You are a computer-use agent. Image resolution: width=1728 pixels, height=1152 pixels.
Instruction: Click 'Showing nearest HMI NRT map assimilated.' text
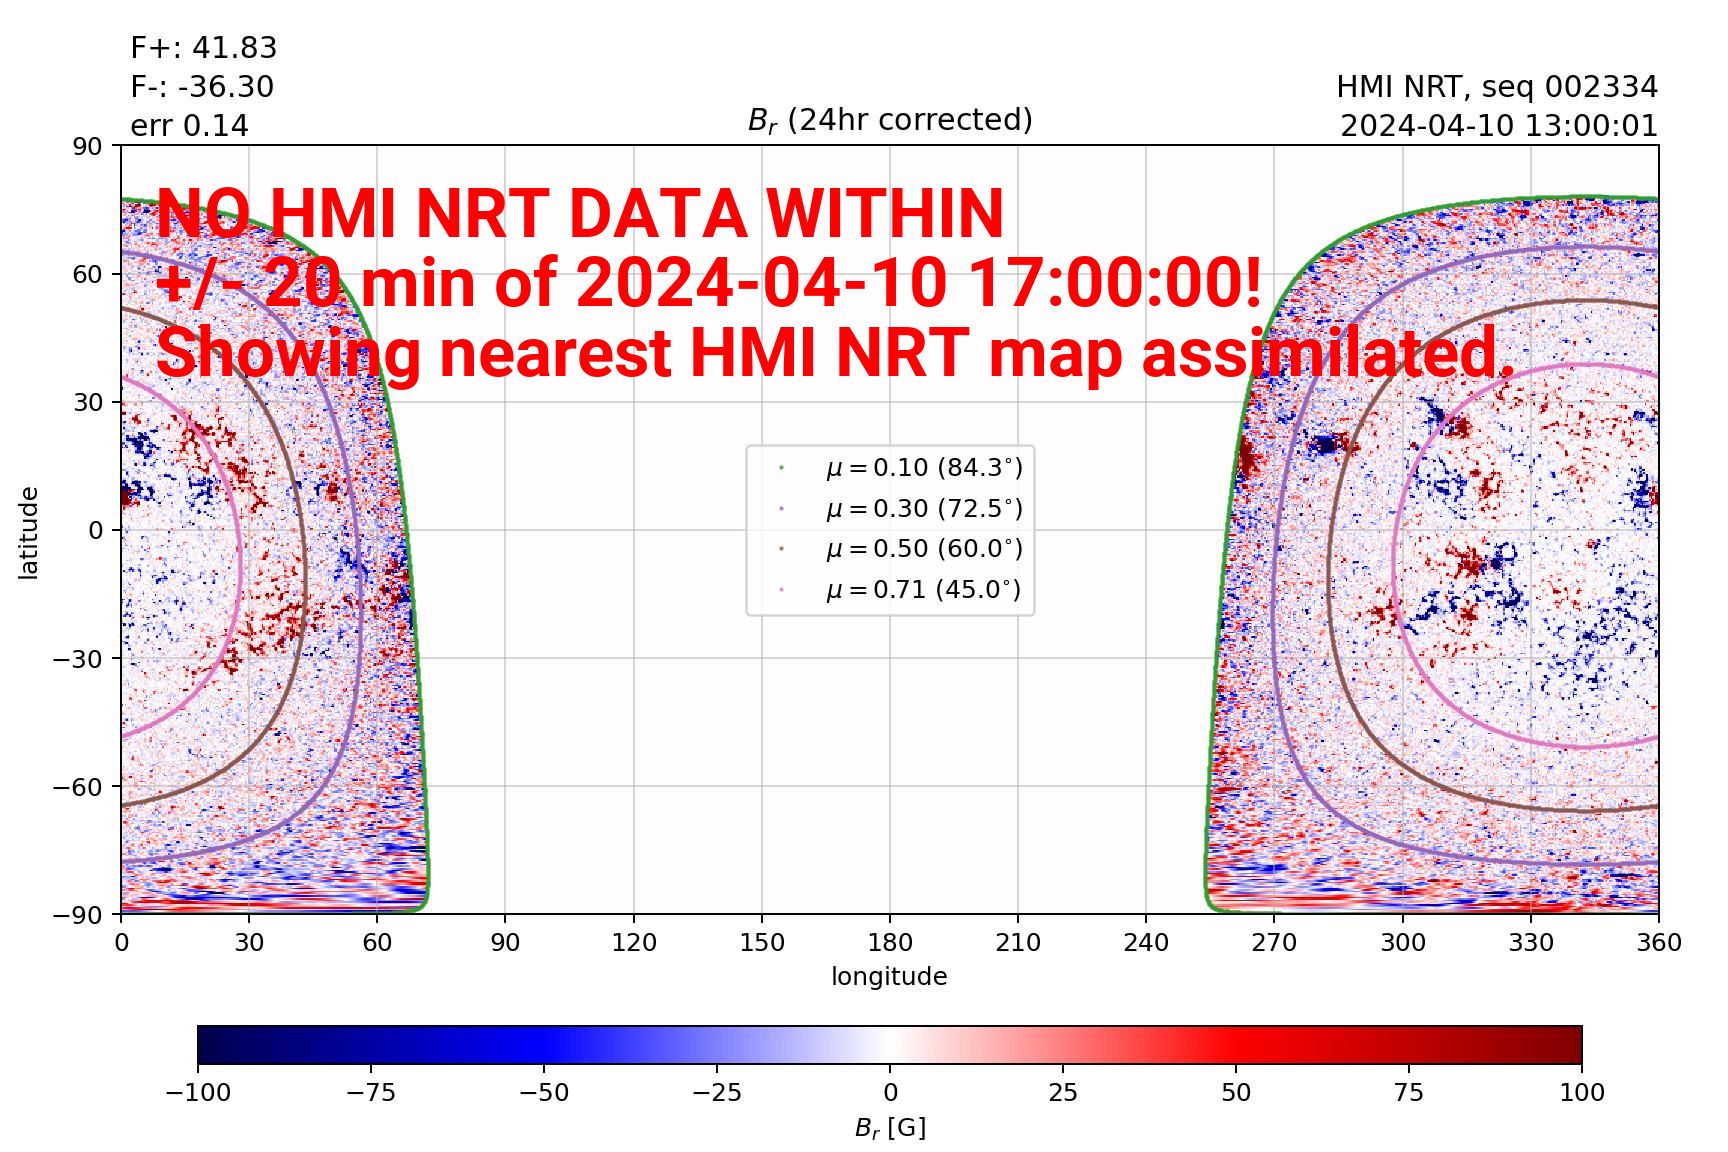835,353
